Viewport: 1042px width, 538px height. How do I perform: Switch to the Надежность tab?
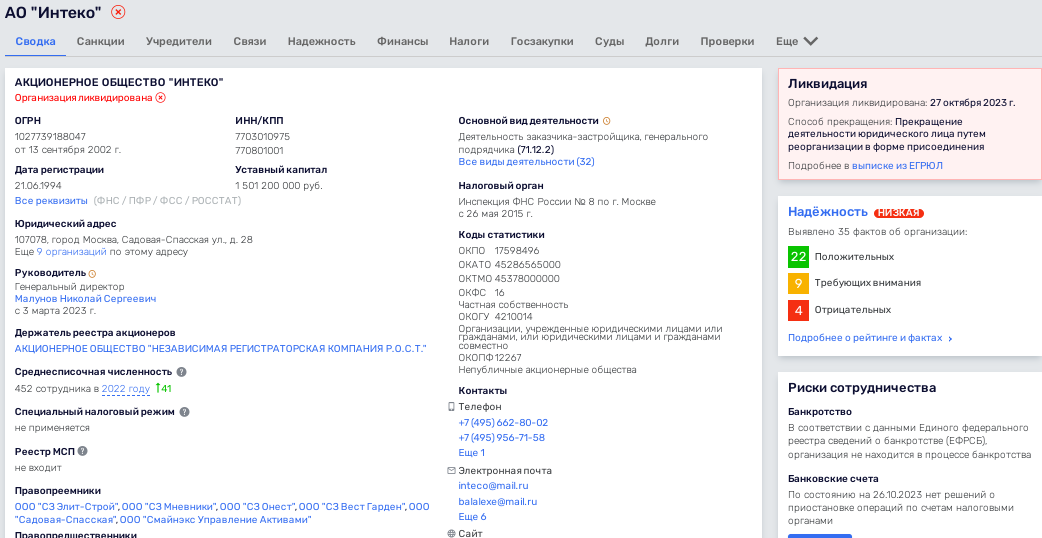(x=322, y=41)
